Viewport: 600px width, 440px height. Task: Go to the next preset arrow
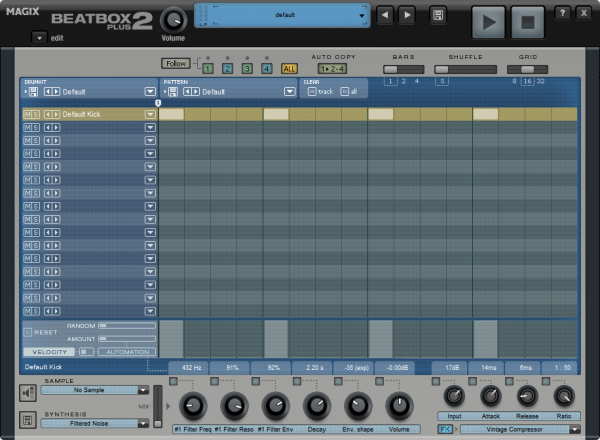[x=406, y=16]
